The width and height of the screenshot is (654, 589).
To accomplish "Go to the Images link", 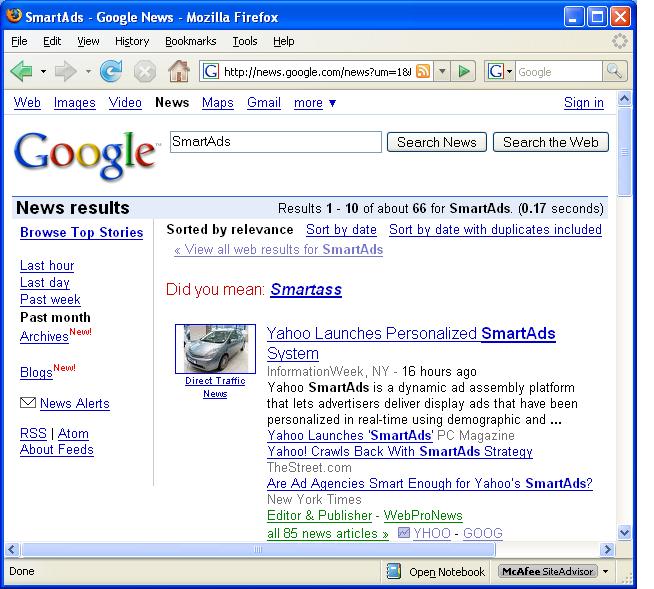I will 75,103.
